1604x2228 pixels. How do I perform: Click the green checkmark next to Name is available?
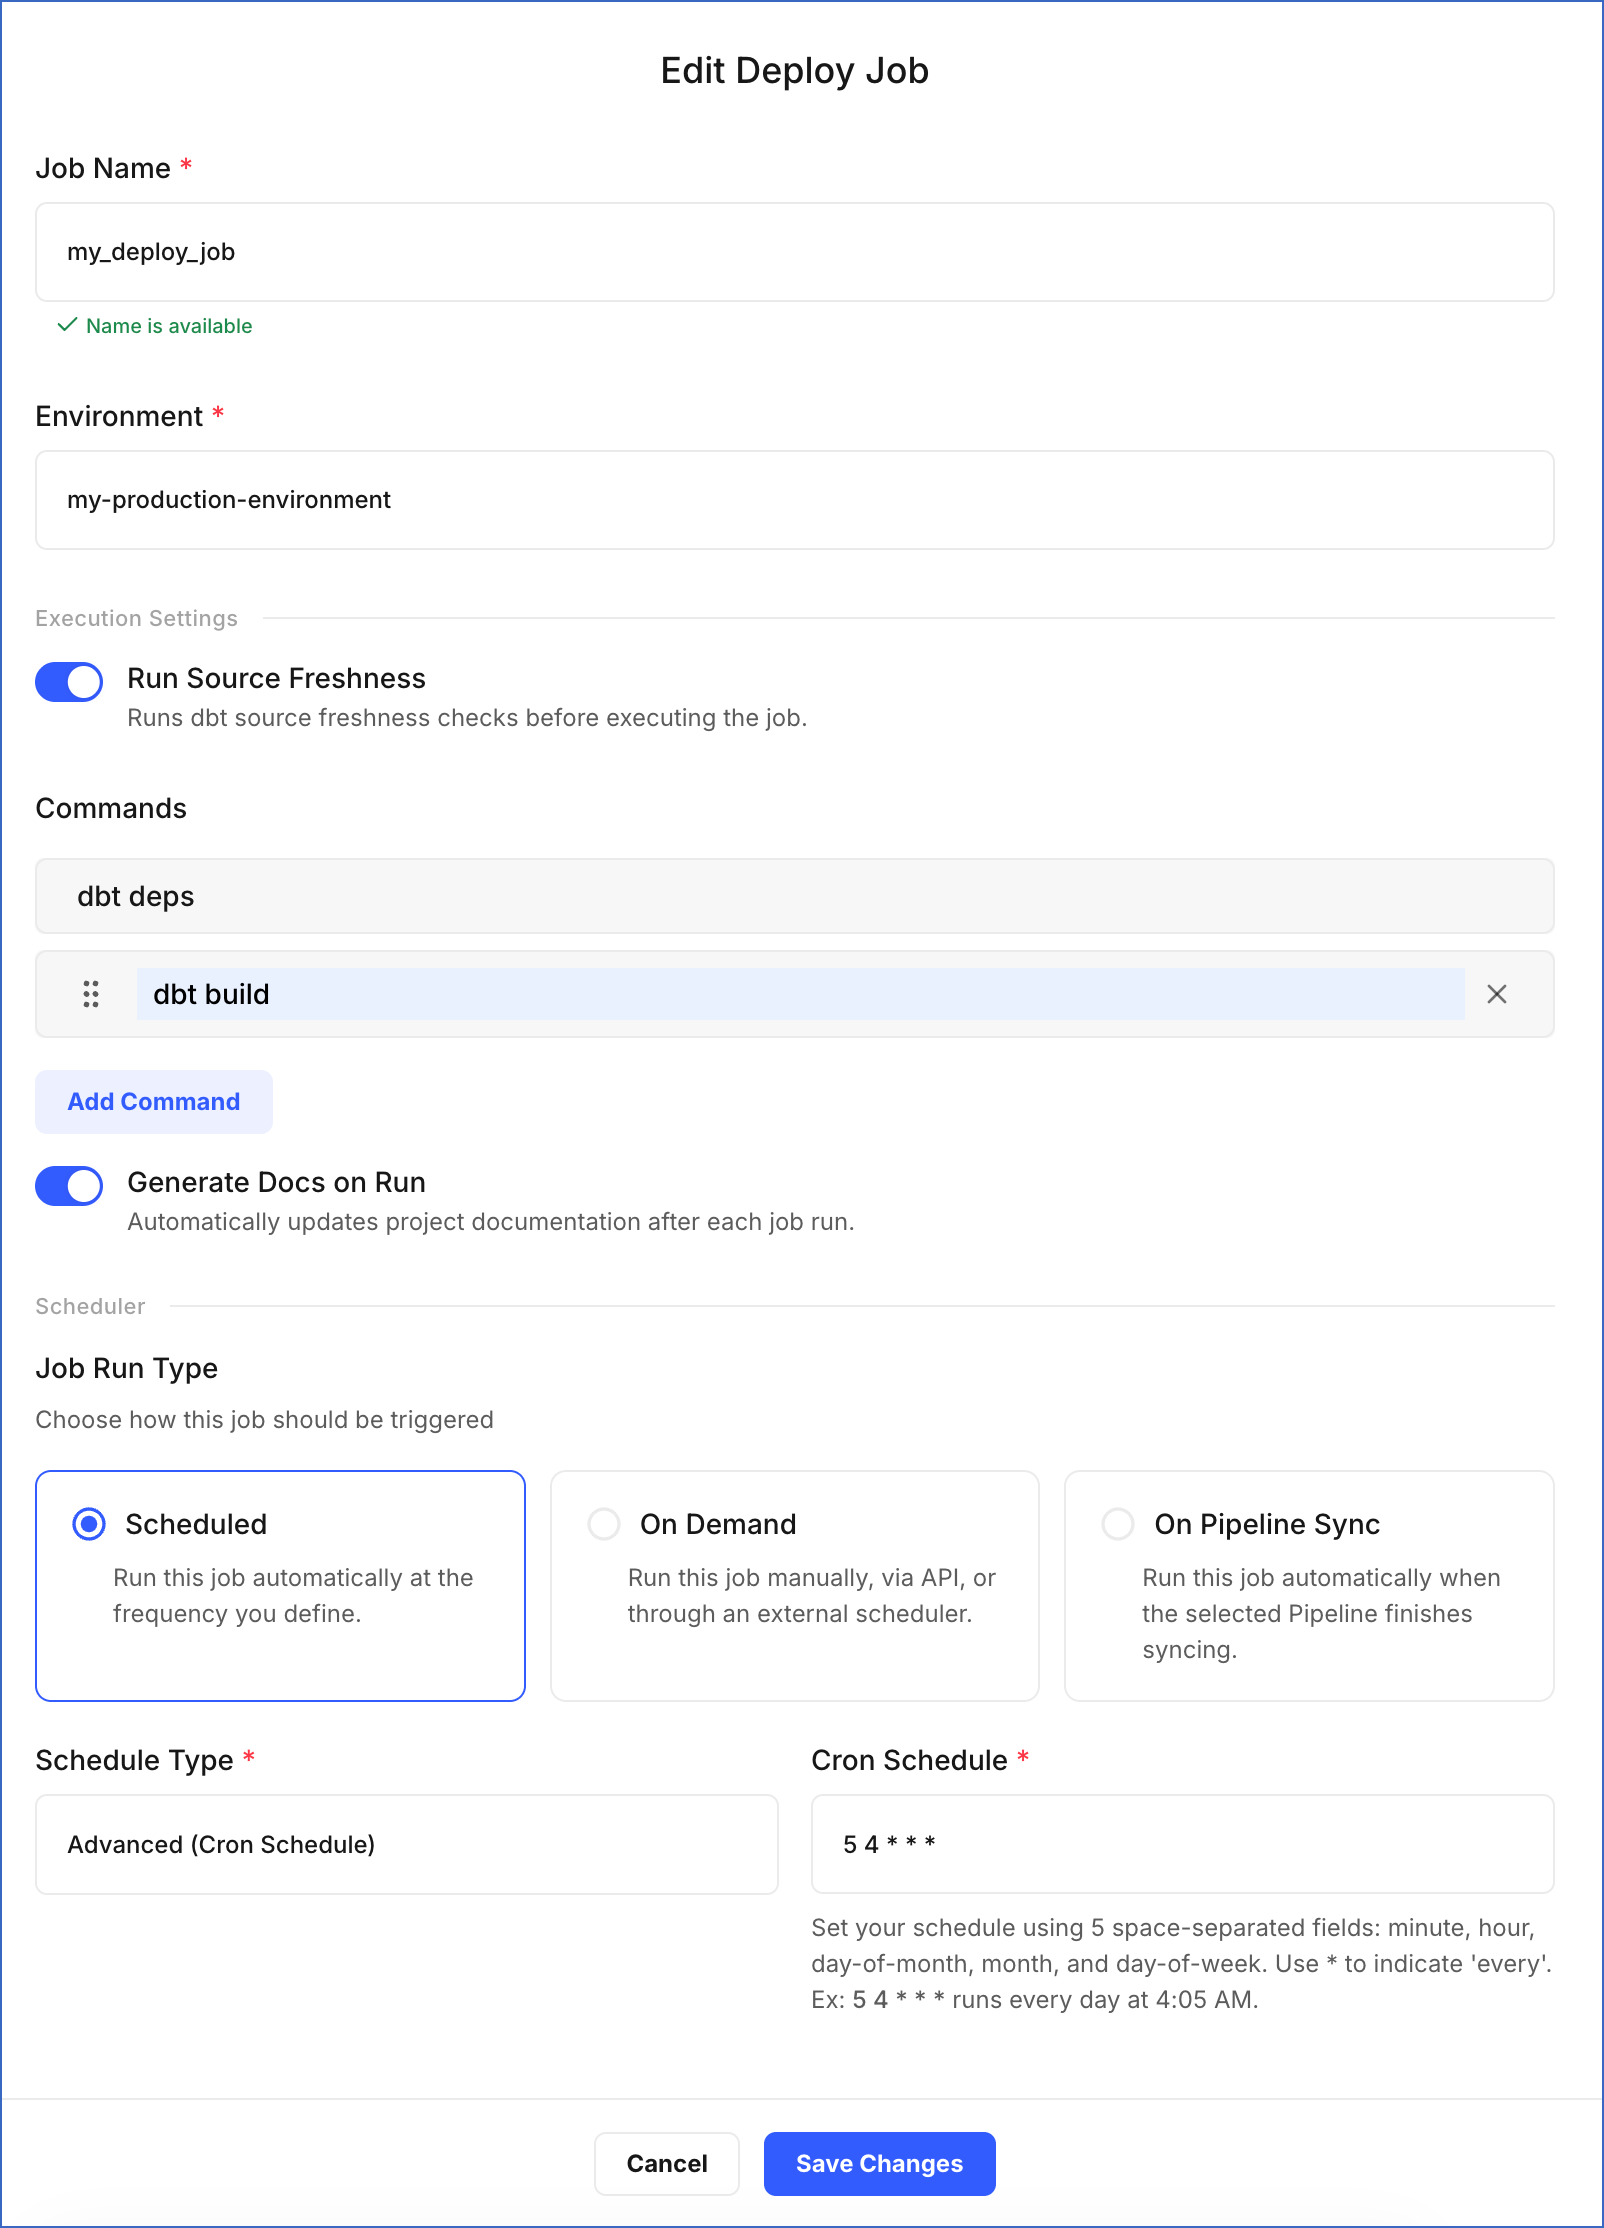pos(67,325)
